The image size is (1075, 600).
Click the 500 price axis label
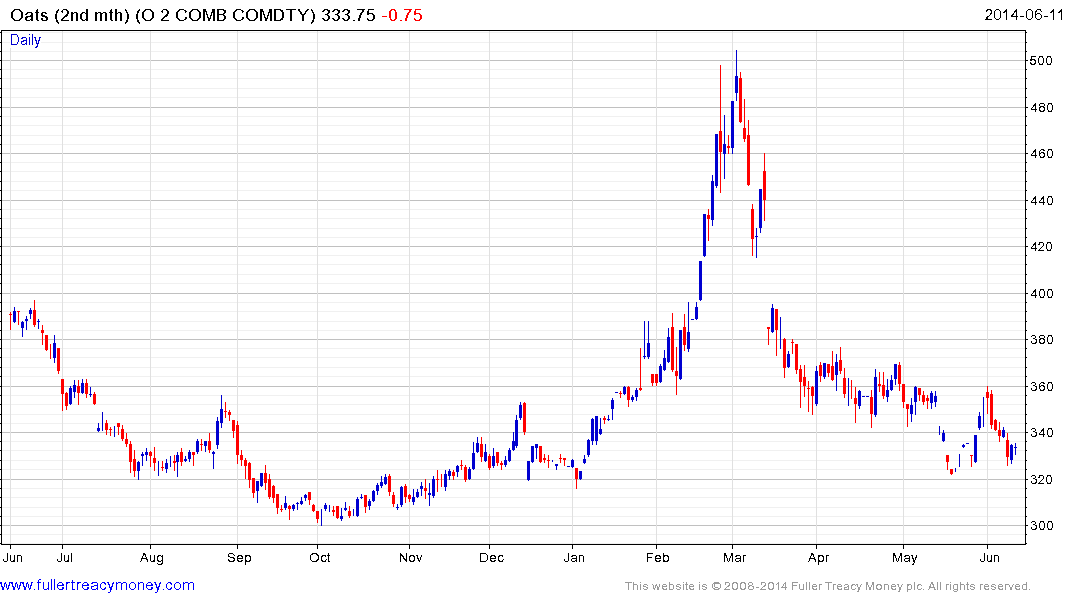[x=1041, y=61]
